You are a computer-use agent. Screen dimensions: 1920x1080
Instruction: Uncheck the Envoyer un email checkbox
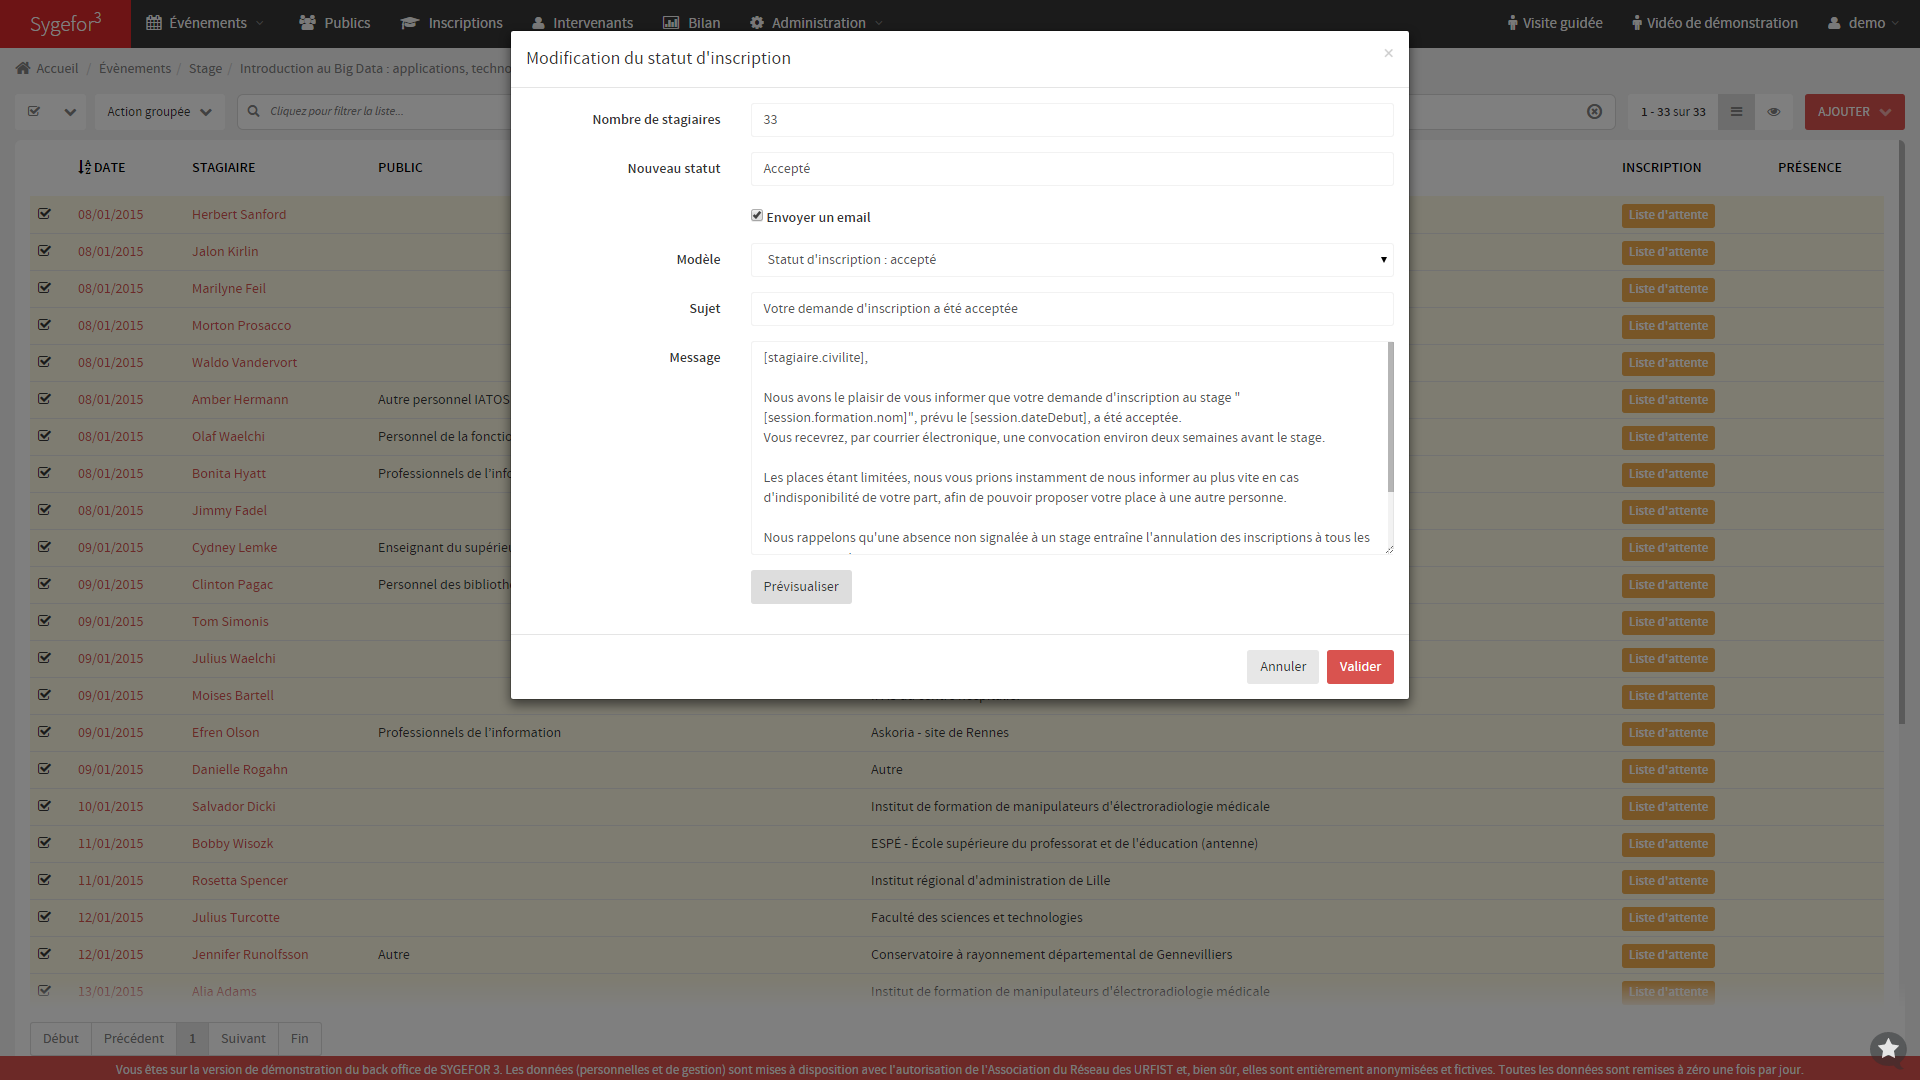pyautogui.click(x=757, y=216)
